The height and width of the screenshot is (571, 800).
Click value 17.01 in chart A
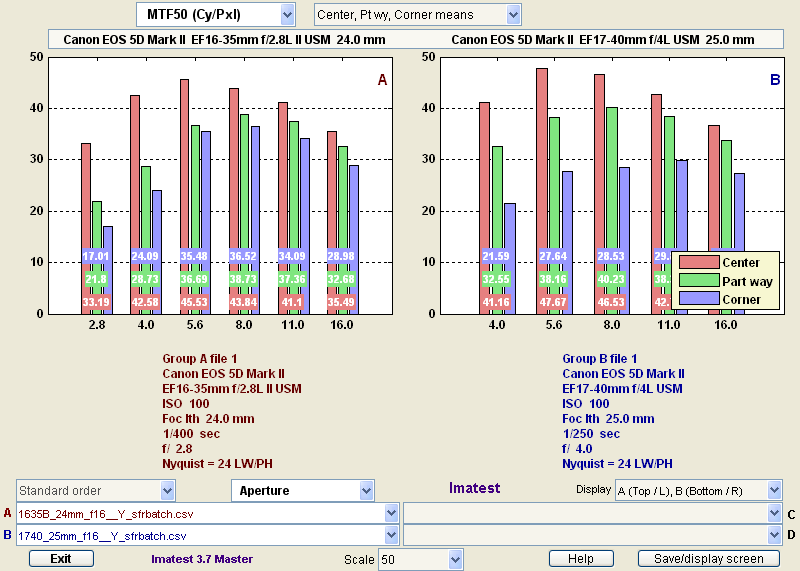pos(96,256)
